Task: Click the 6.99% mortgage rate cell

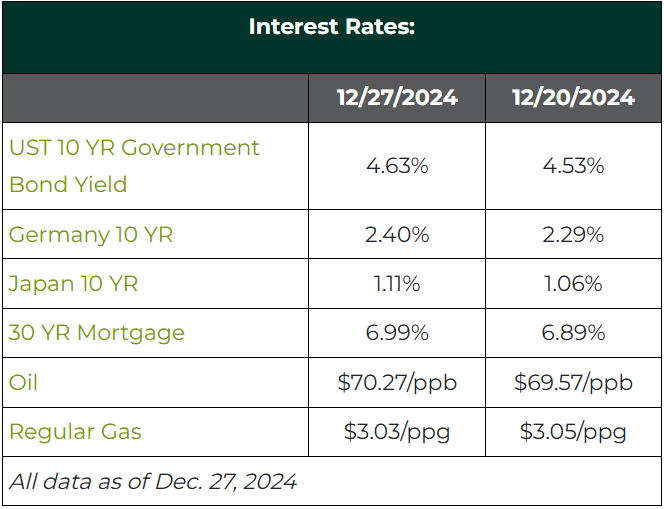Action: click(397, 333)
